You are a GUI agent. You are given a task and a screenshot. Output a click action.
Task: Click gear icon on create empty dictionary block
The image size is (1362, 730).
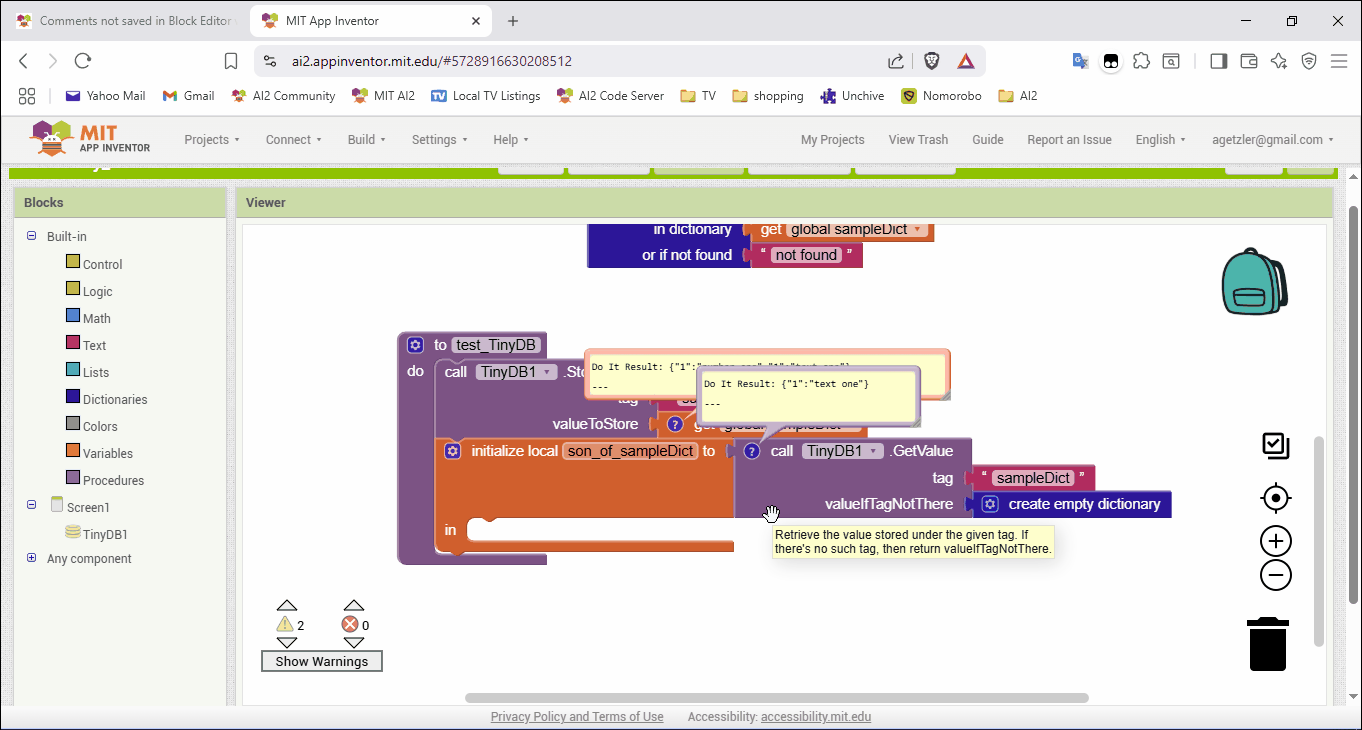pyautogui.click(x=990, y=504)
